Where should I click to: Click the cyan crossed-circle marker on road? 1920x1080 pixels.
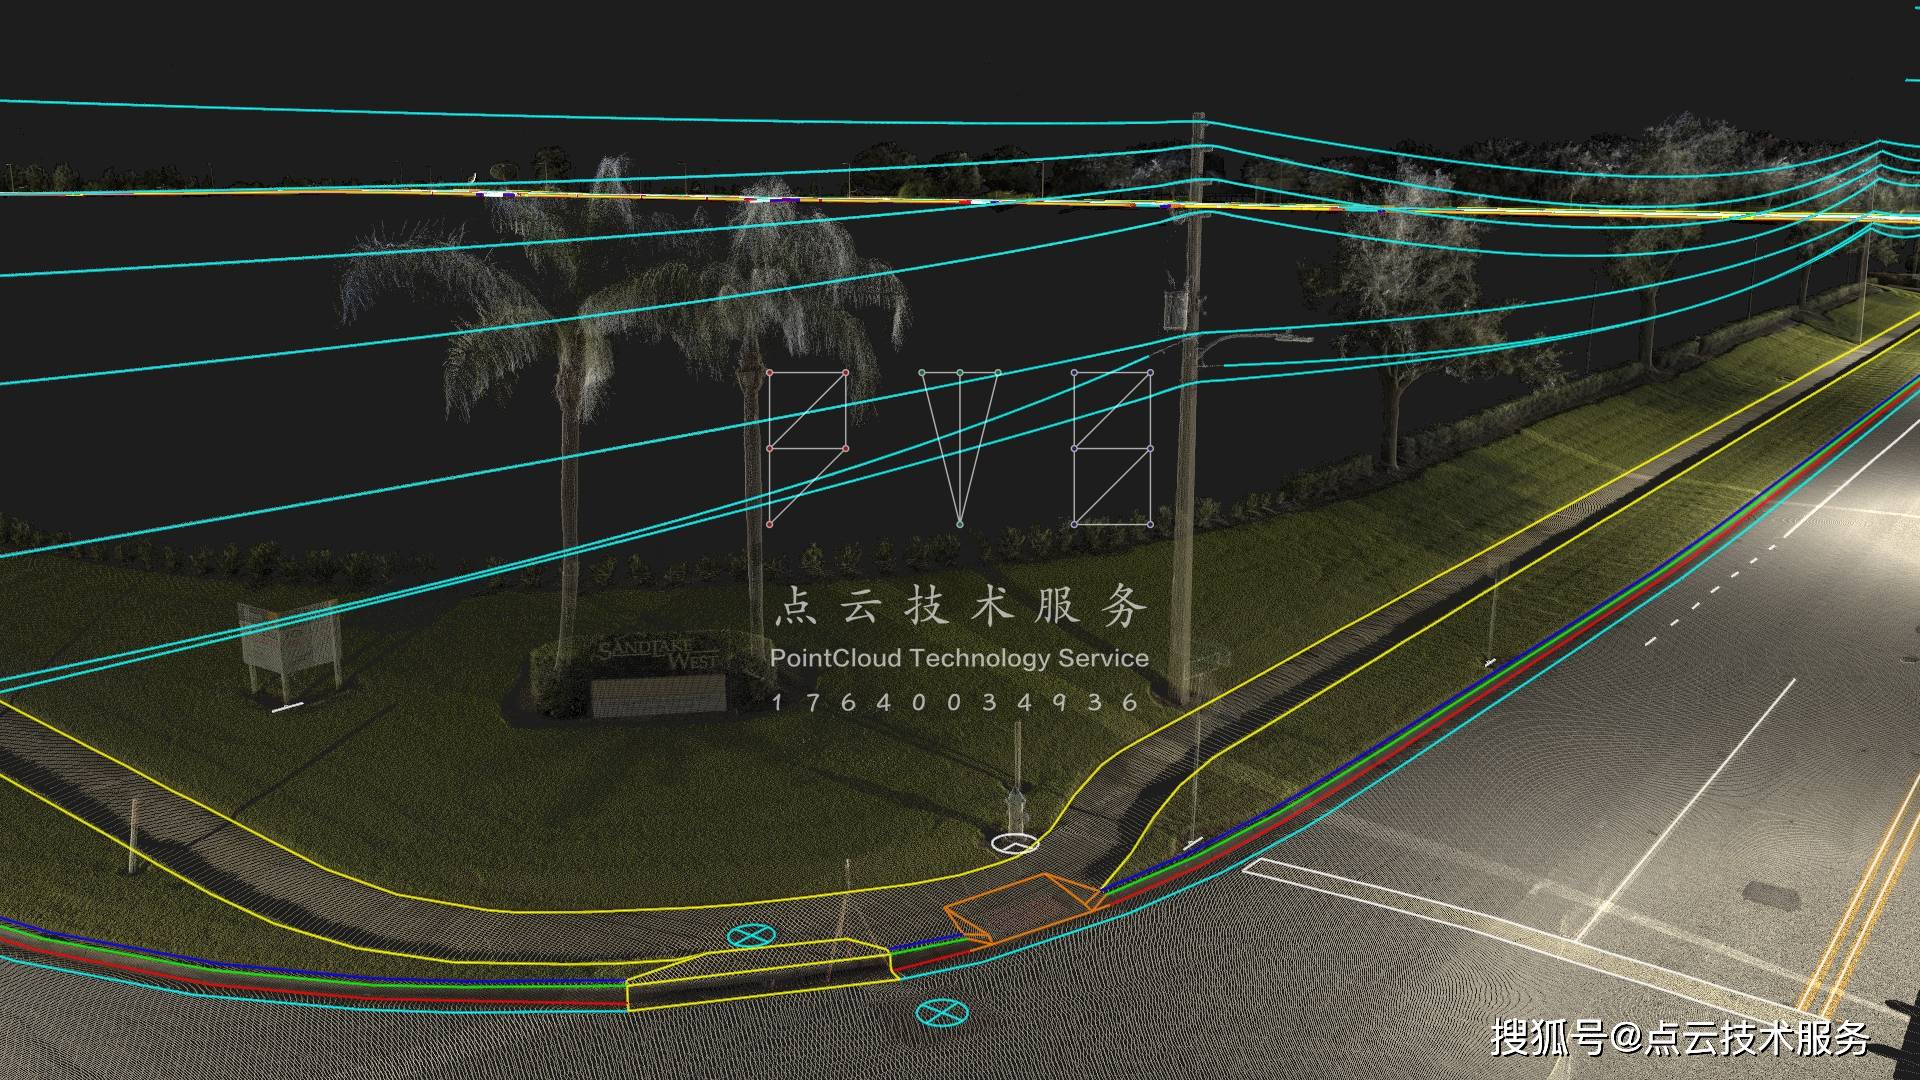tap(942, 1013)
